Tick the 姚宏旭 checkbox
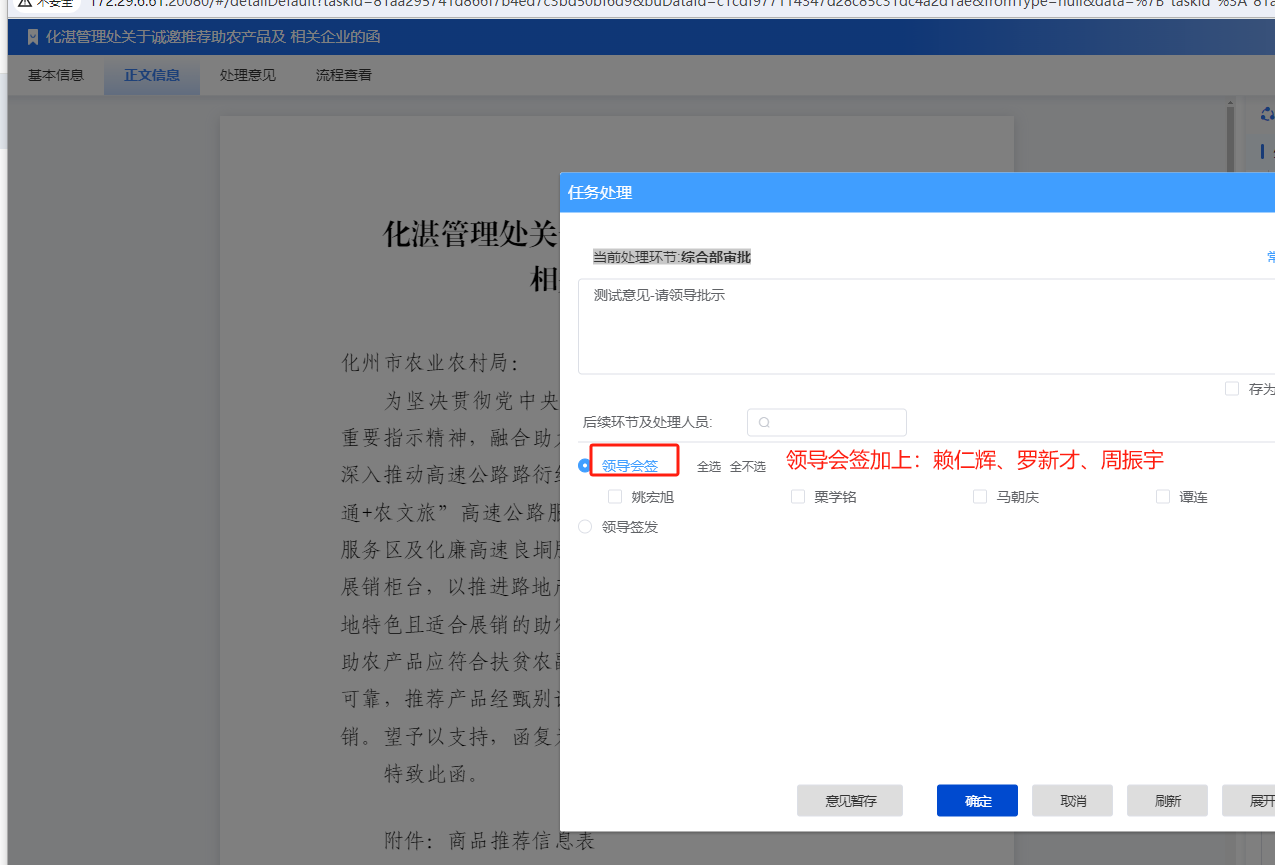The height and width of the screenshot is (865, 1275). 615,496
